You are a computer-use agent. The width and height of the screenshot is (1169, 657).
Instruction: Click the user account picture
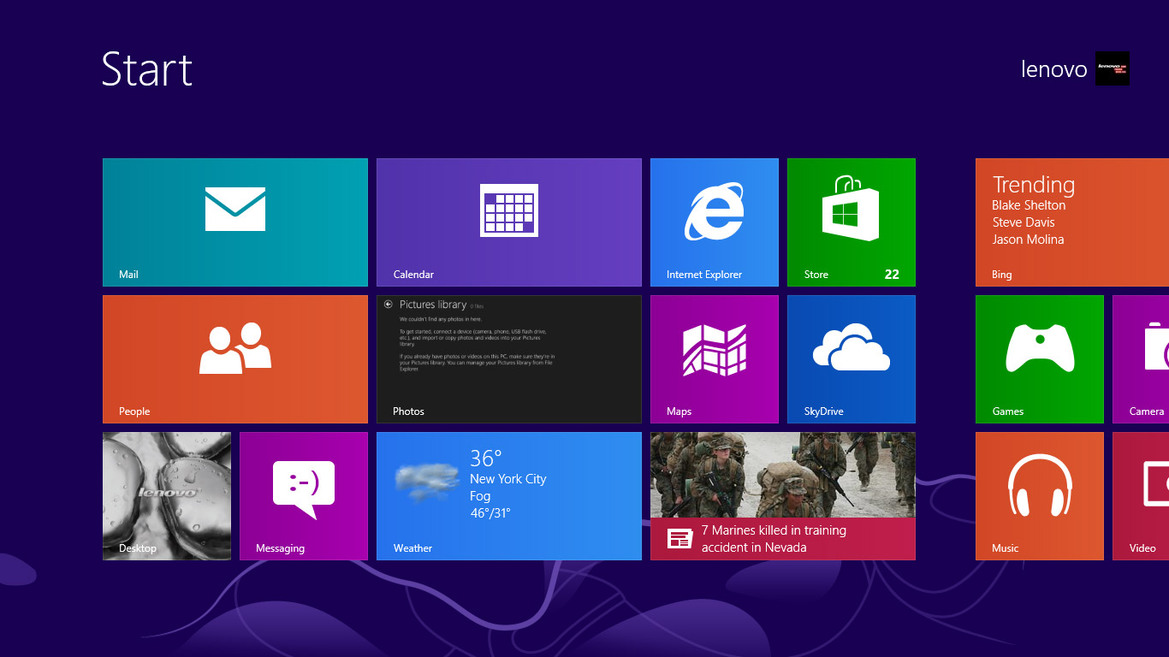pyautogui.click(x=1112, y=68)
